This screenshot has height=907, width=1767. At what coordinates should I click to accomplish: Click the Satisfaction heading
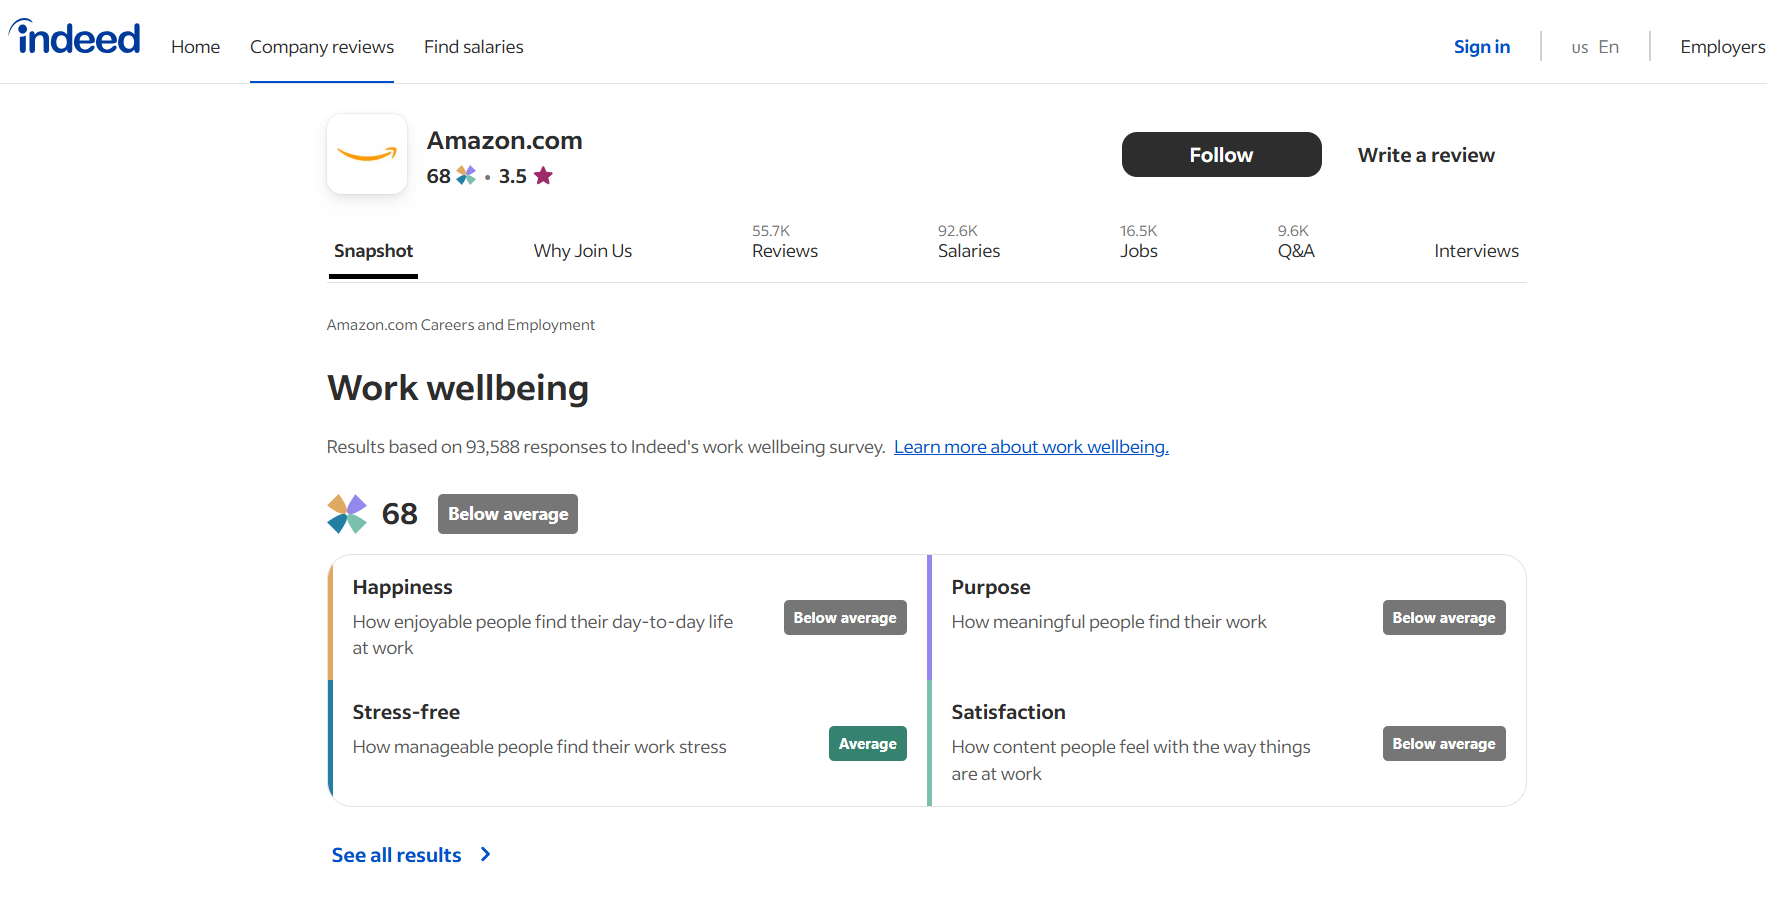click(x=1009, y=712)
